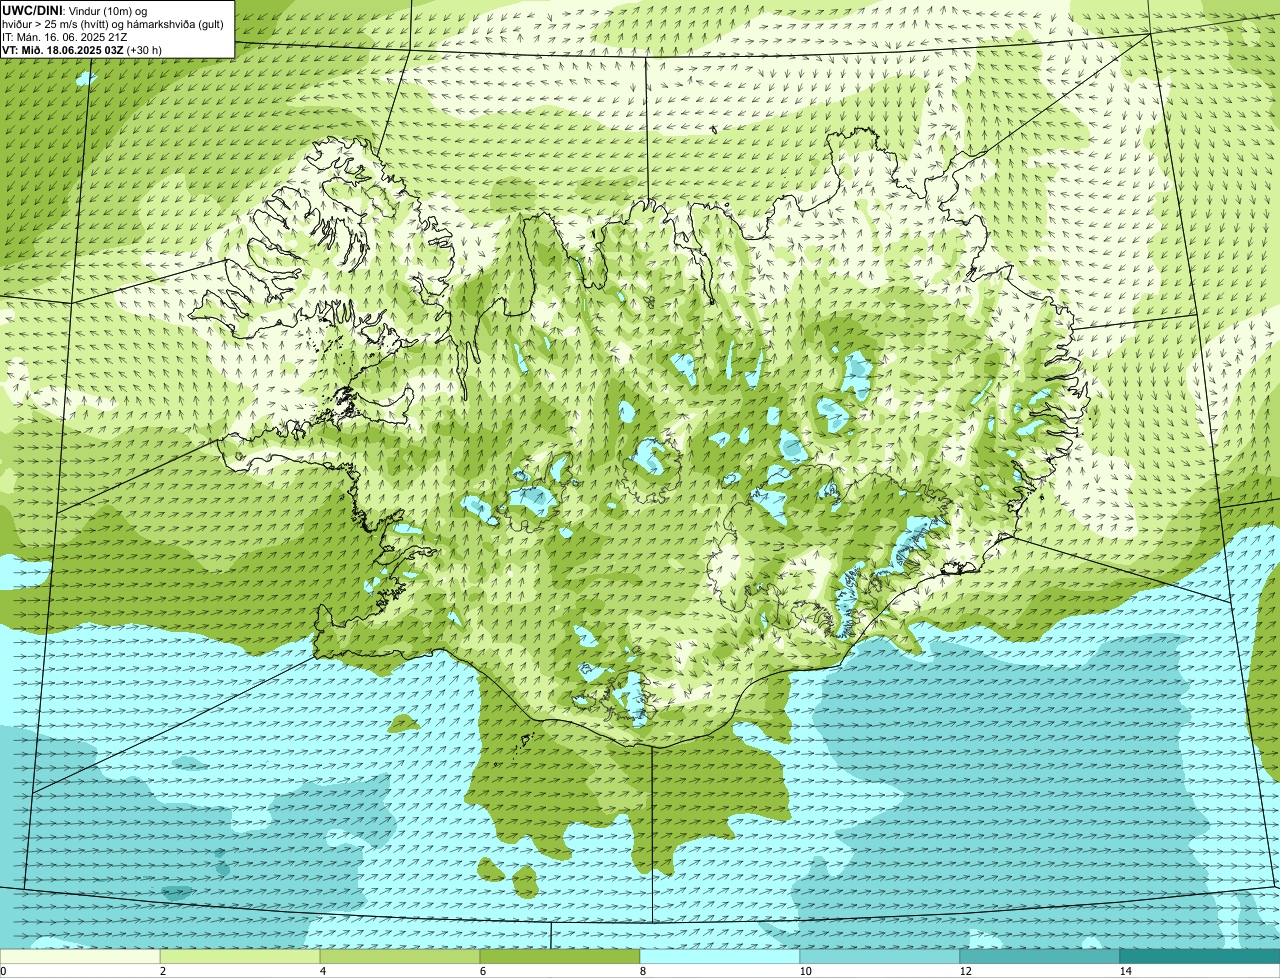Viewport: 1280px width, 978px height.
Task: Click the 12–14 m/s legend color swatch
Action: 1040,956
